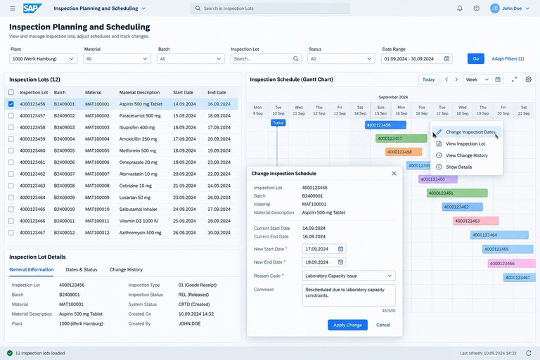Check the 4000123459 row checkbox

11,139
